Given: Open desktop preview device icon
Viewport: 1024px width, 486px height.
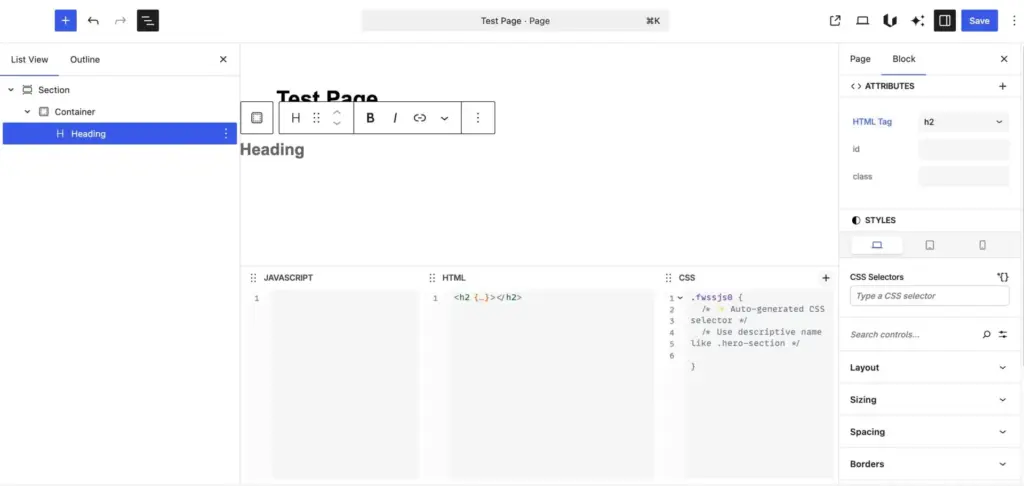Looking at the screenshot, I should [862, 20].
